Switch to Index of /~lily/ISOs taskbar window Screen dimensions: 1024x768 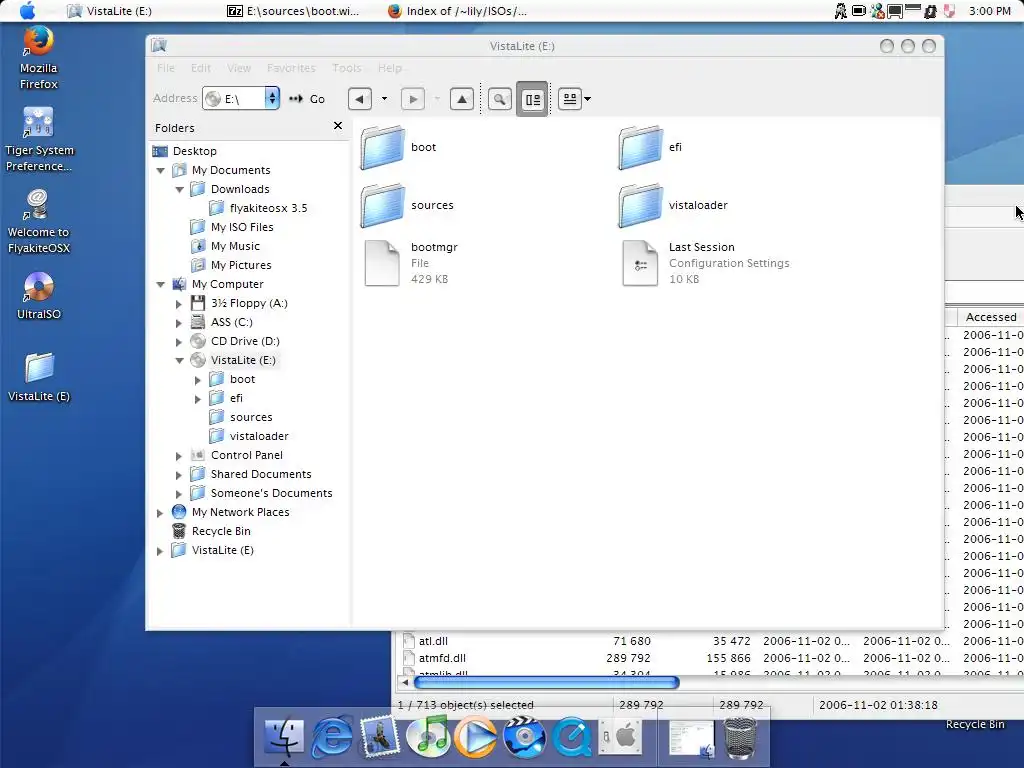pyautogui.click(x=457, y=11)
